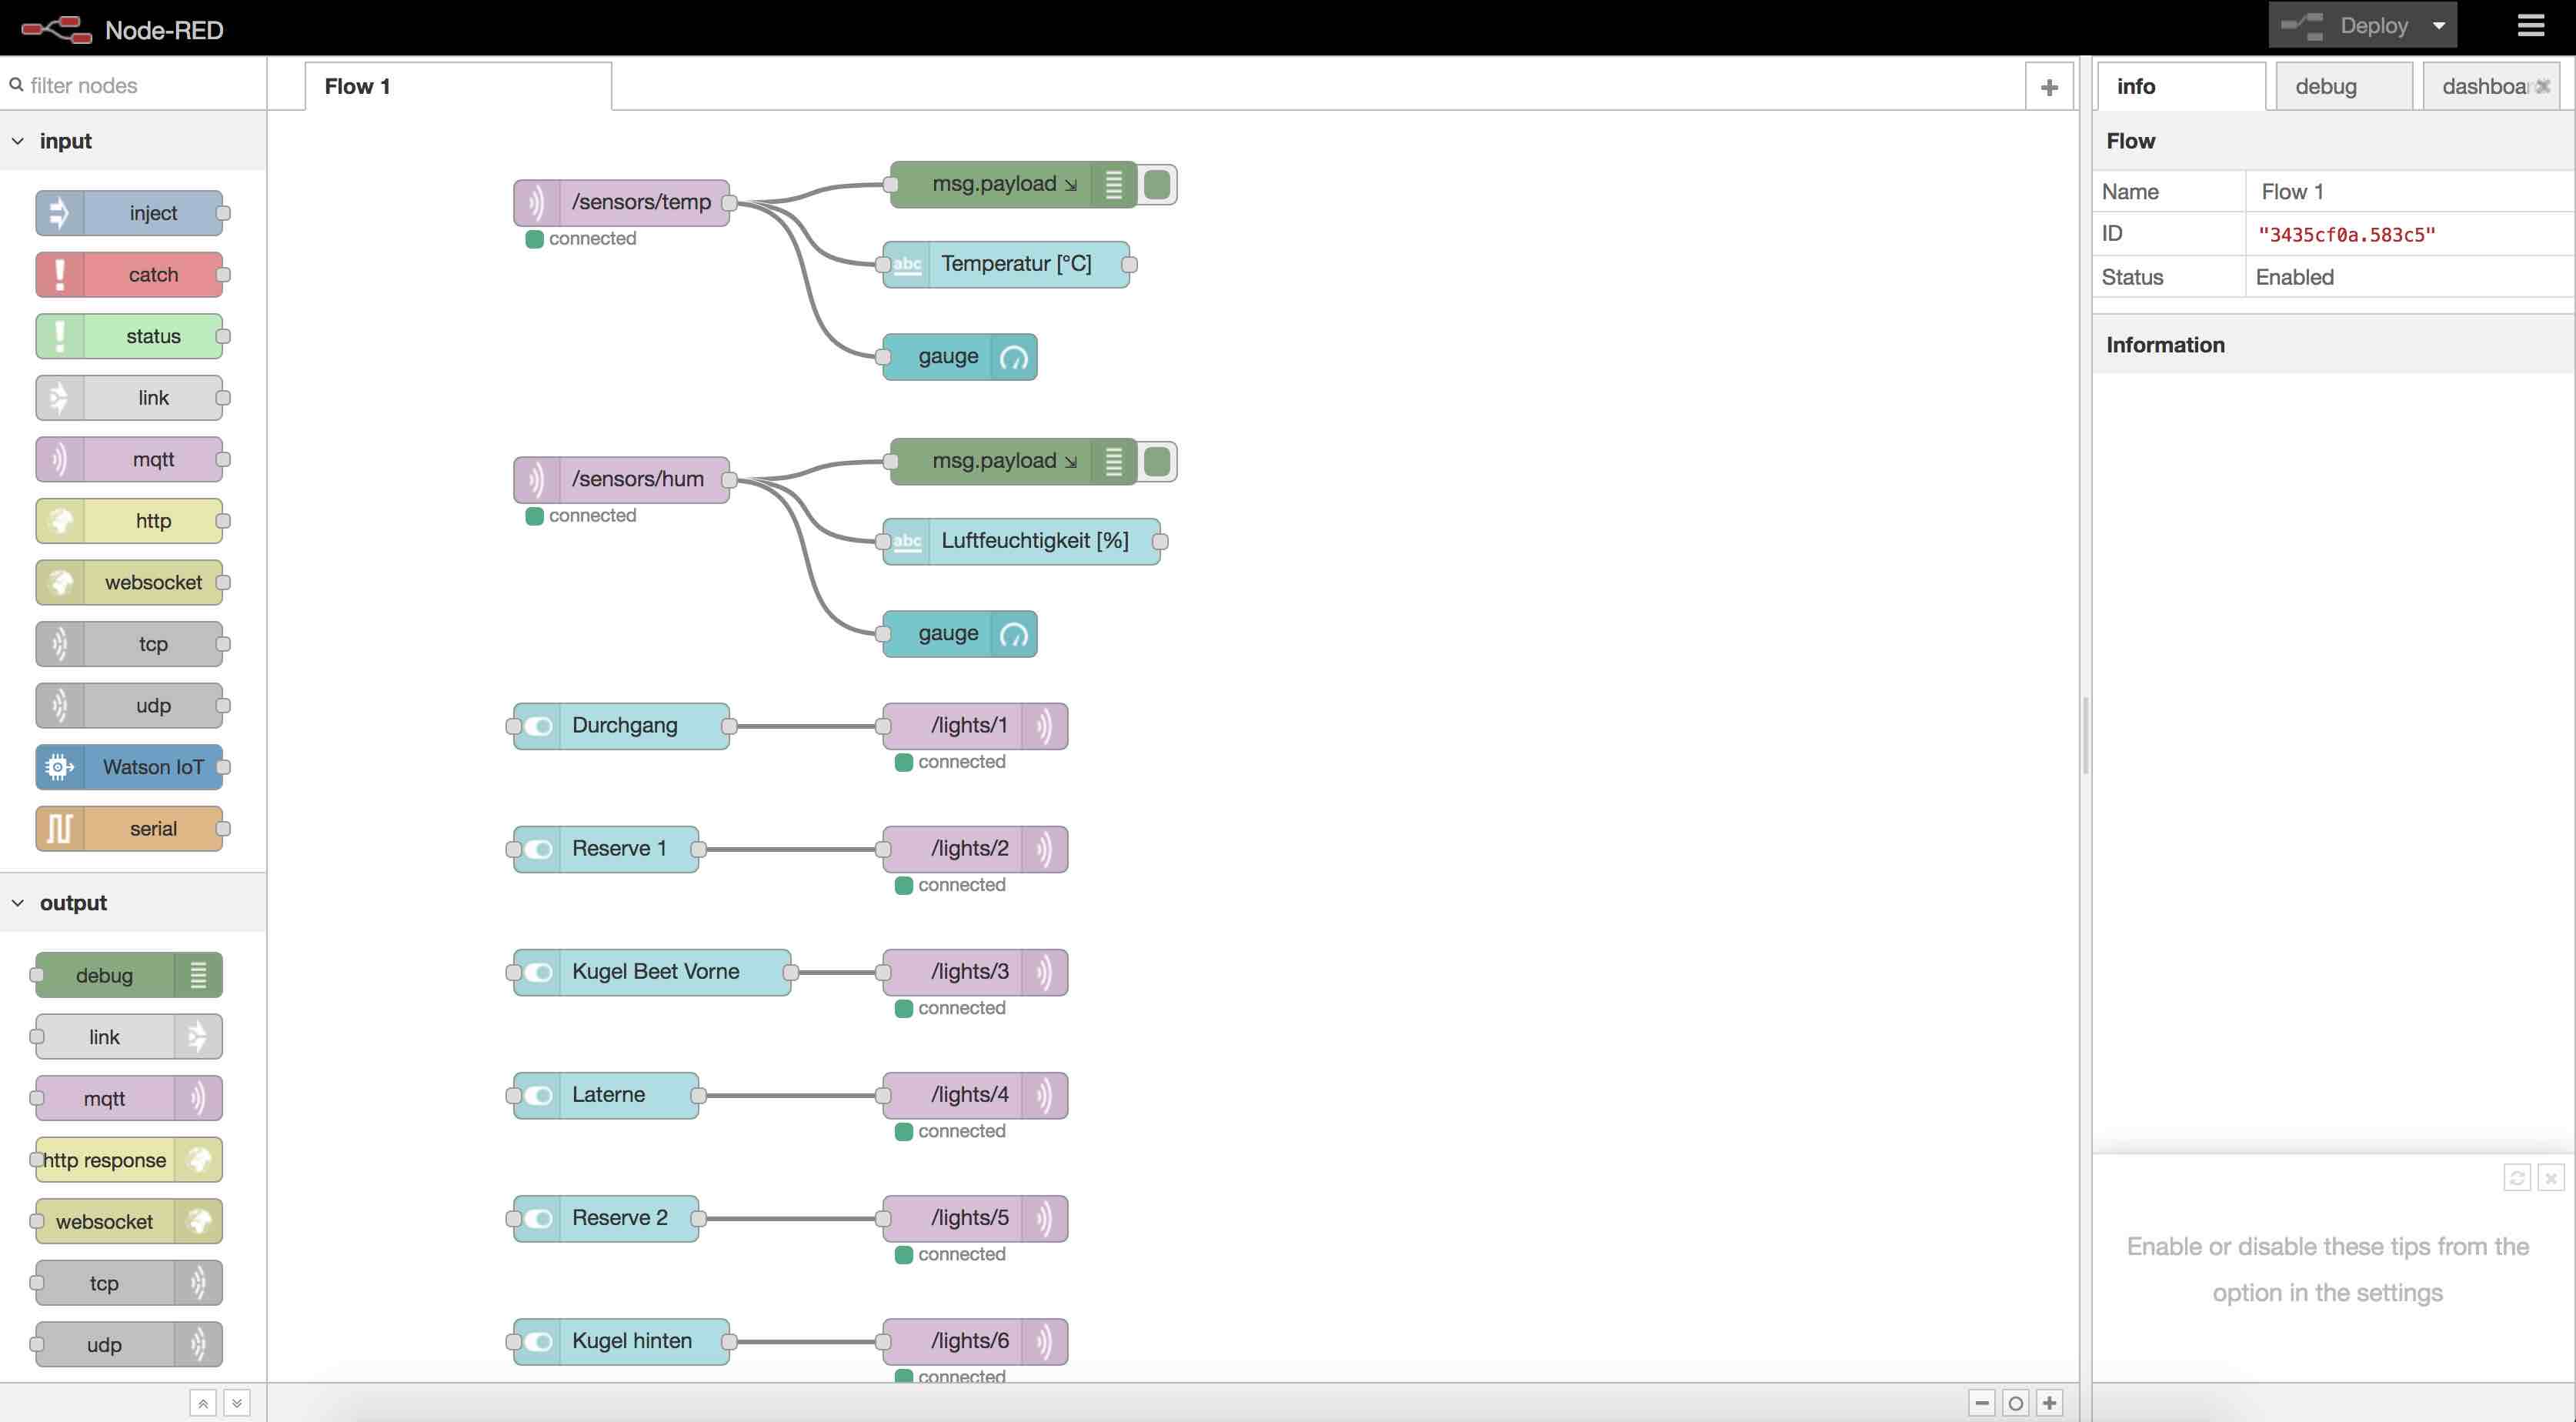Click the serial input palette node
2576x1422 pixels.
(x=130, y=829)
